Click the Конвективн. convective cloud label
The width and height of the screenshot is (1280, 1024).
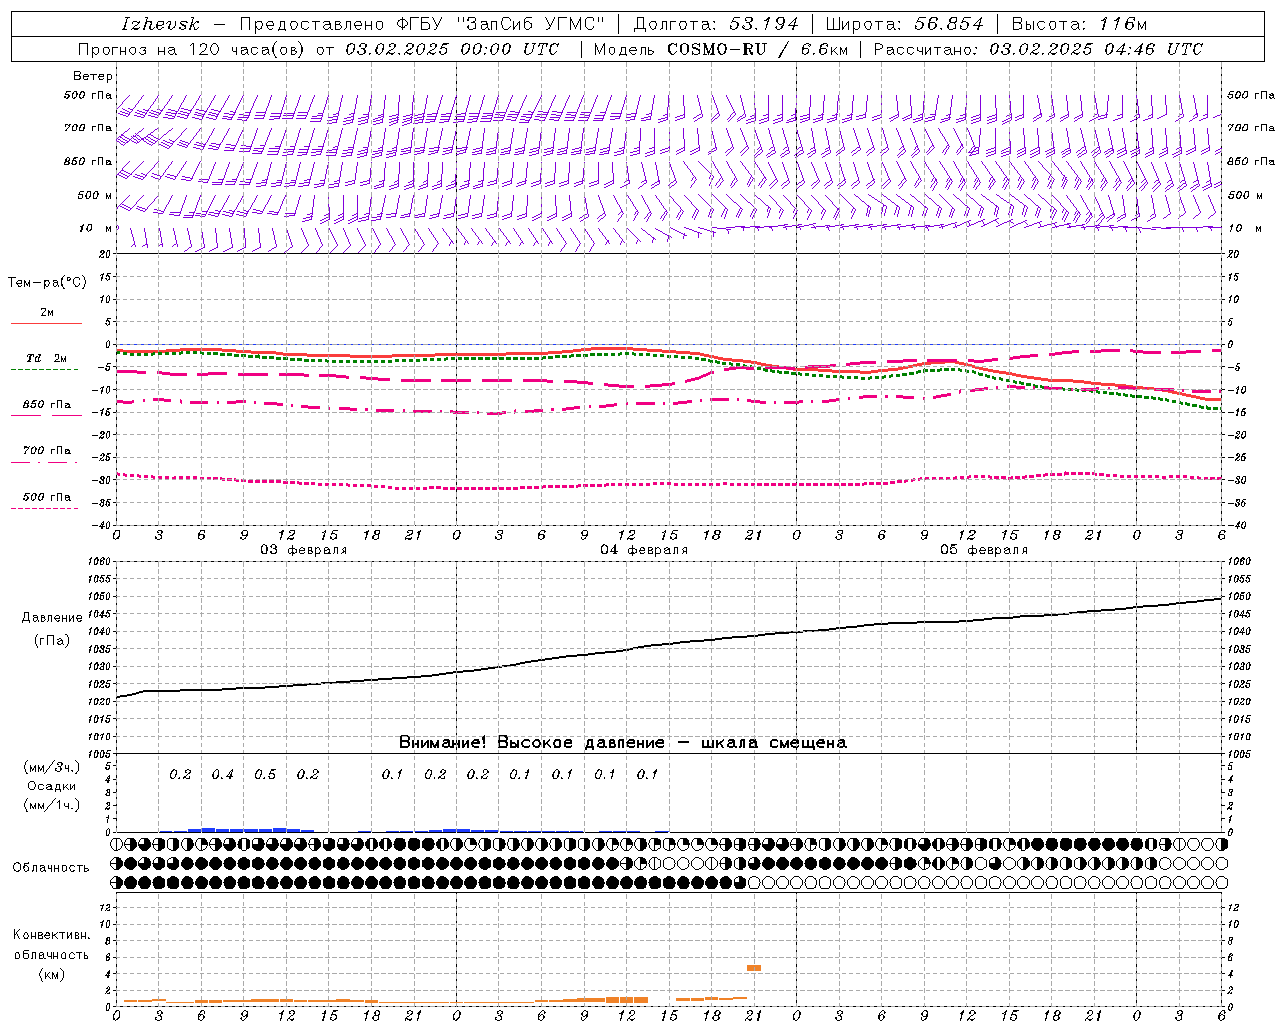coord(51,936)
